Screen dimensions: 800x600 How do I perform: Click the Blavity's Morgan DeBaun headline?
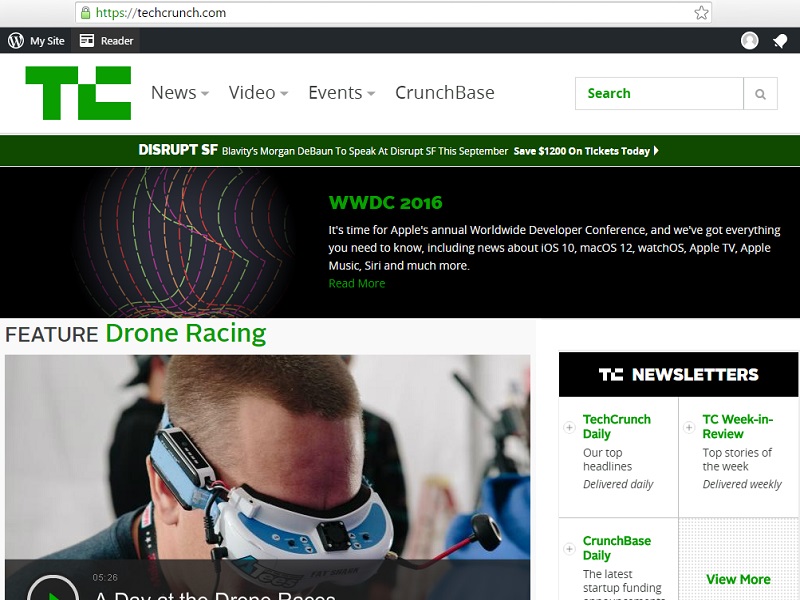click(x=365, y=151)
